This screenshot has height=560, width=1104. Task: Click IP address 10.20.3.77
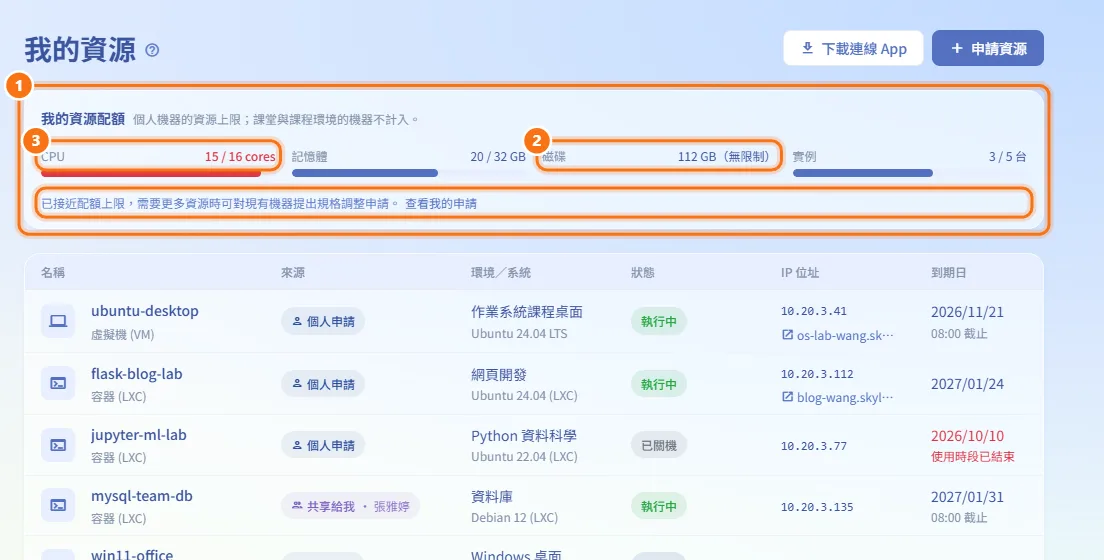(x=814, y=445)
